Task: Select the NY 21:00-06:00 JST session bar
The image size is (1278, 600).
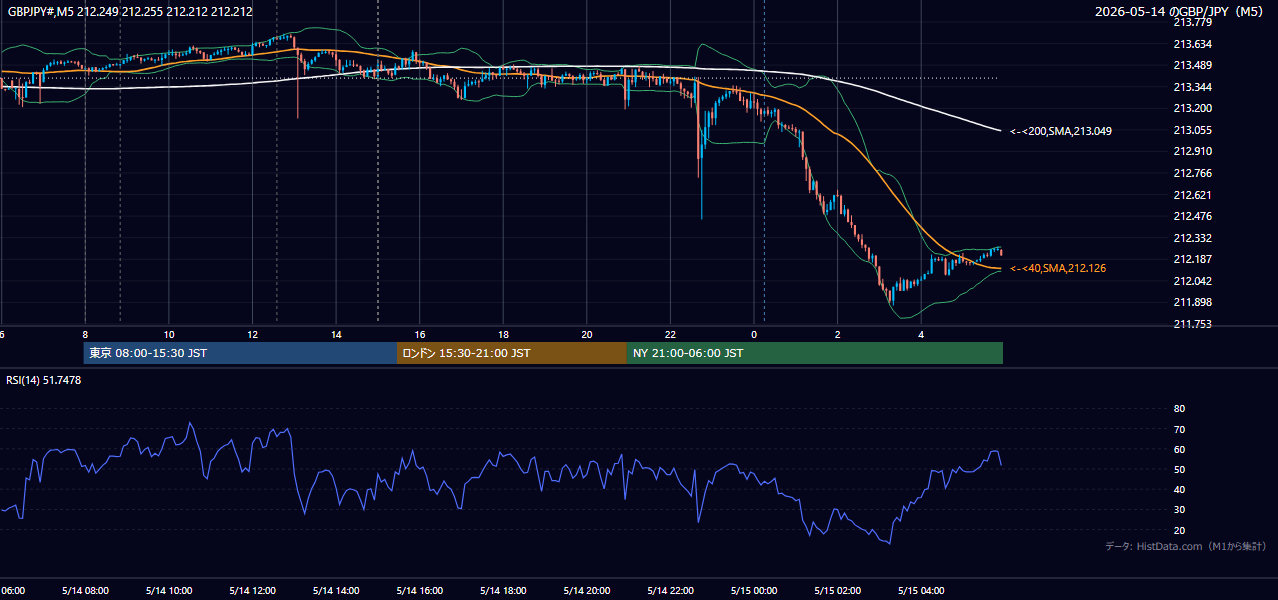Action: point(815,353)
